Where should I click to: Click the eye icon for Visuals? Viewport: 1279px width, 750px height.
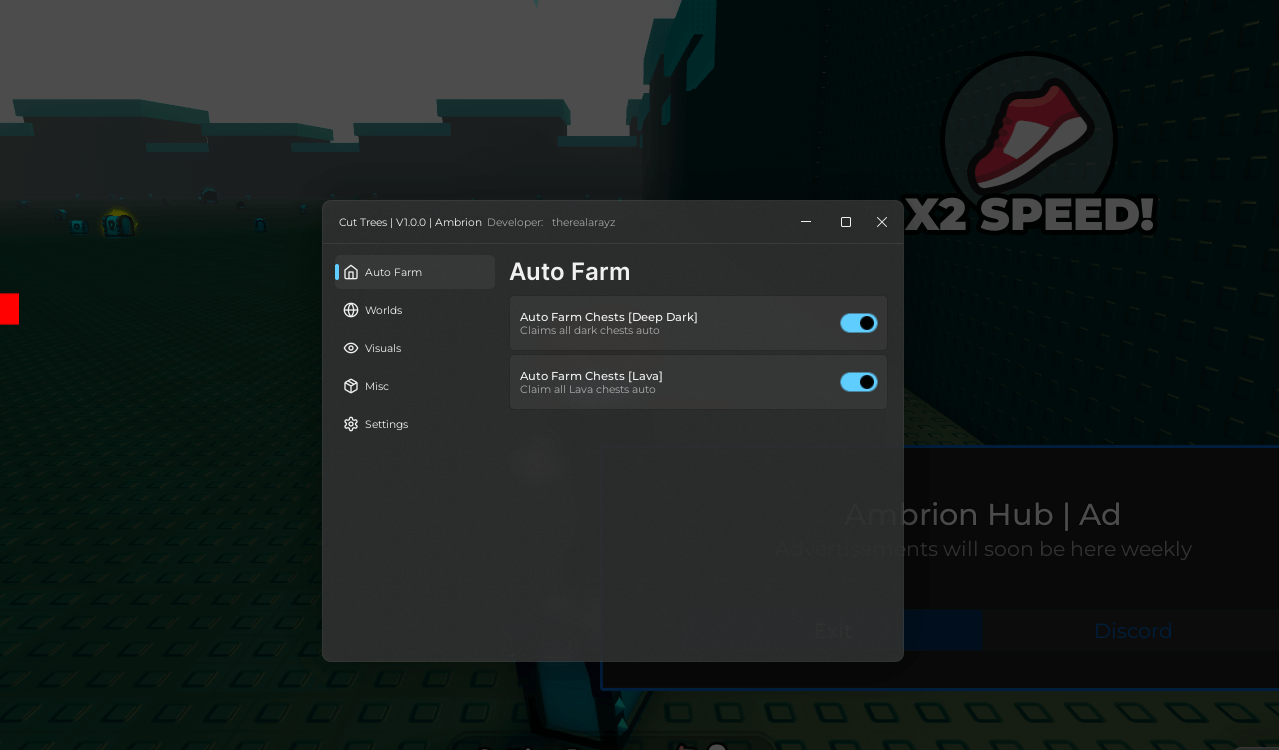[x=351, y=348]
